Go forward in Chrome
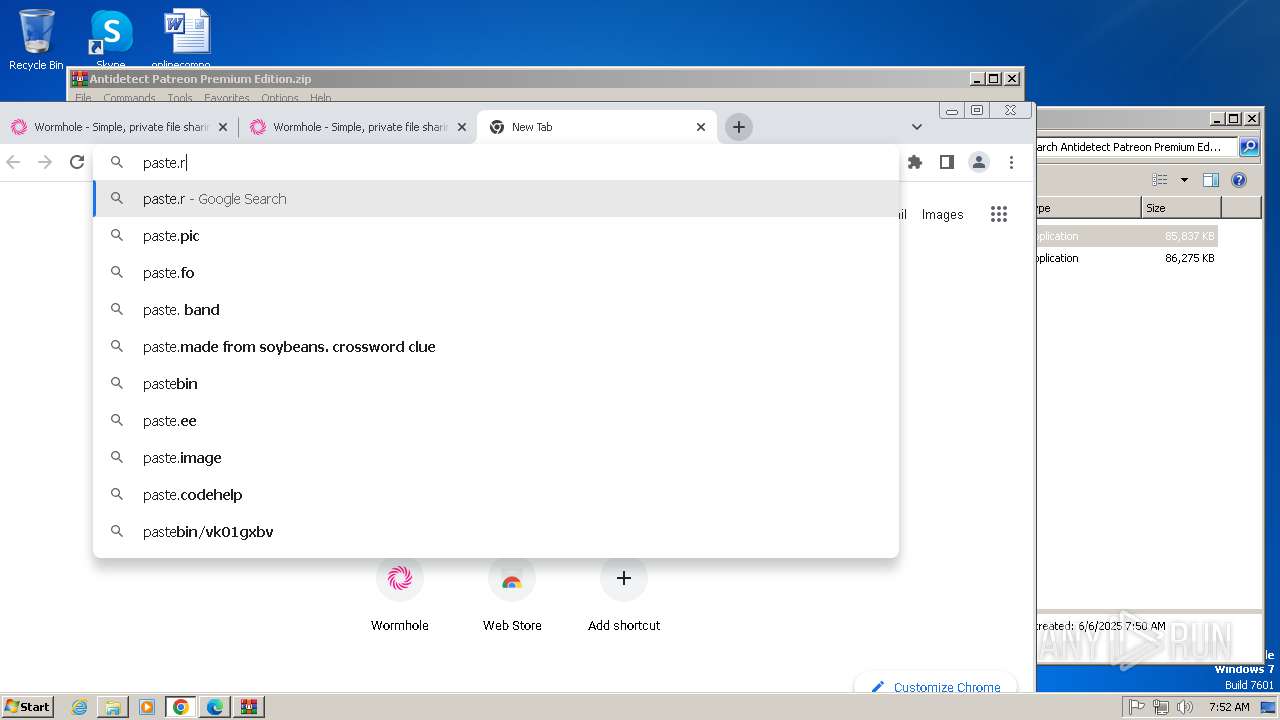The height and width of the screenshot is (720, 1280). tap(45, 162)
